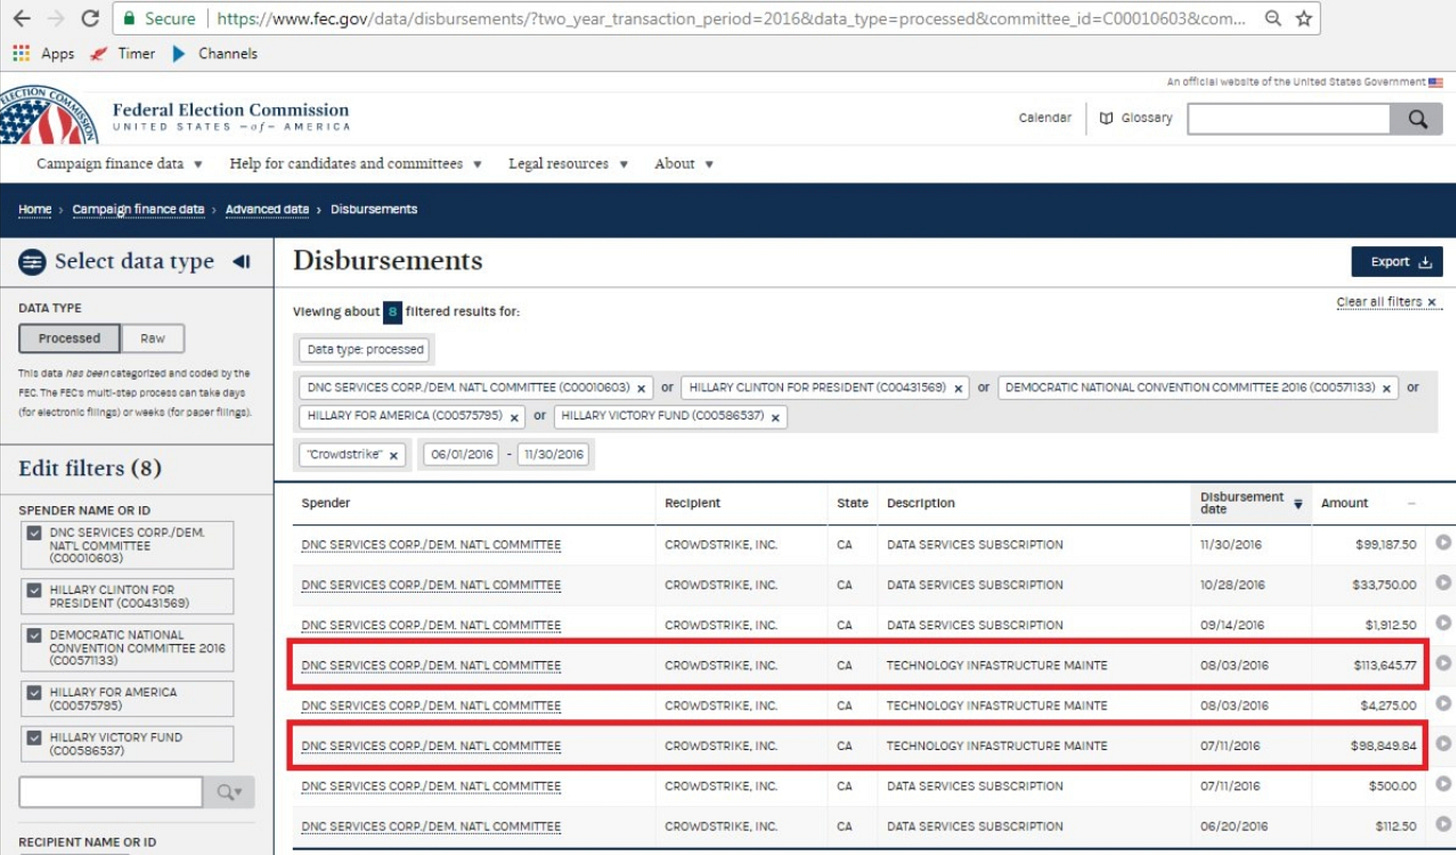The width and height of the screenshot is (1456, 855).
Task: Open the Channels bookmark
Action: (x=215, y=53)
